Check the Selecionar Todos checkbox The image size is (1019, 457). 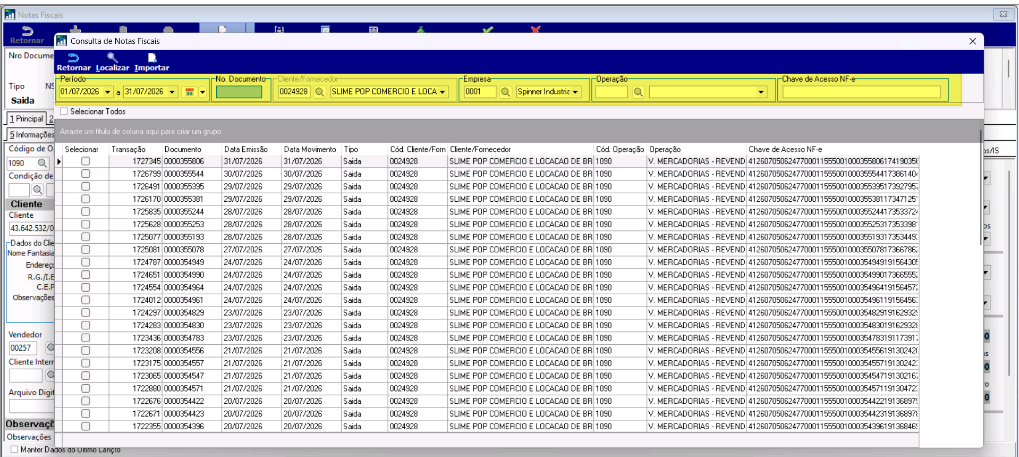64,111
